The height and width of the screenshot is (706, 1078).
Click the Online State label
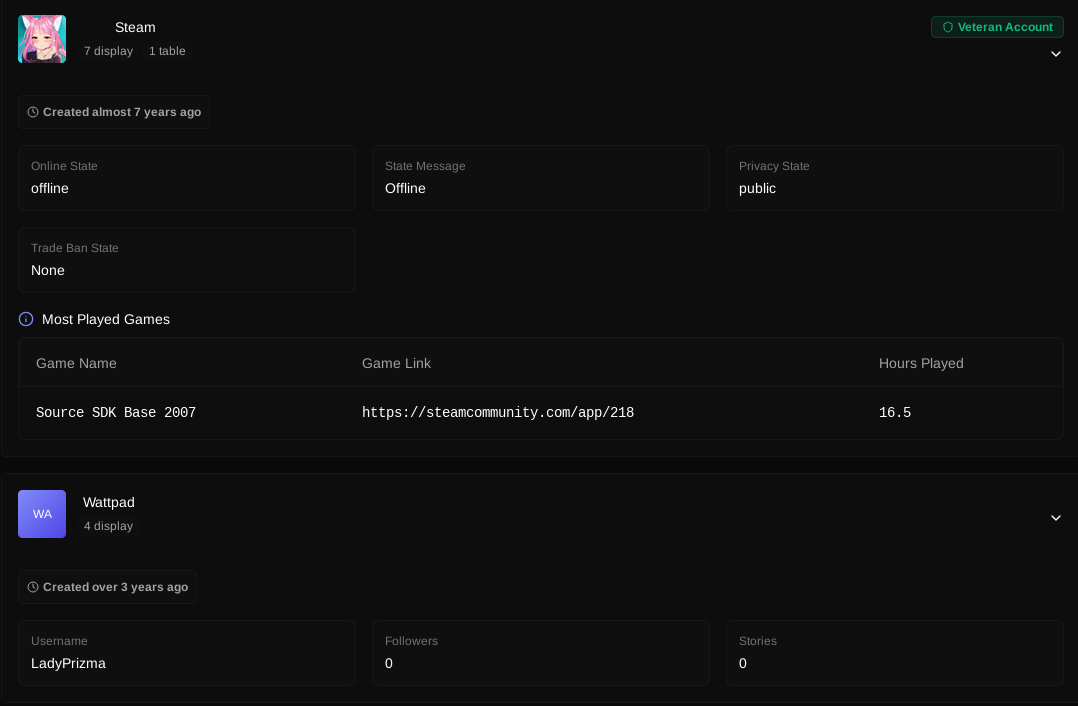[x=64, y=166]
